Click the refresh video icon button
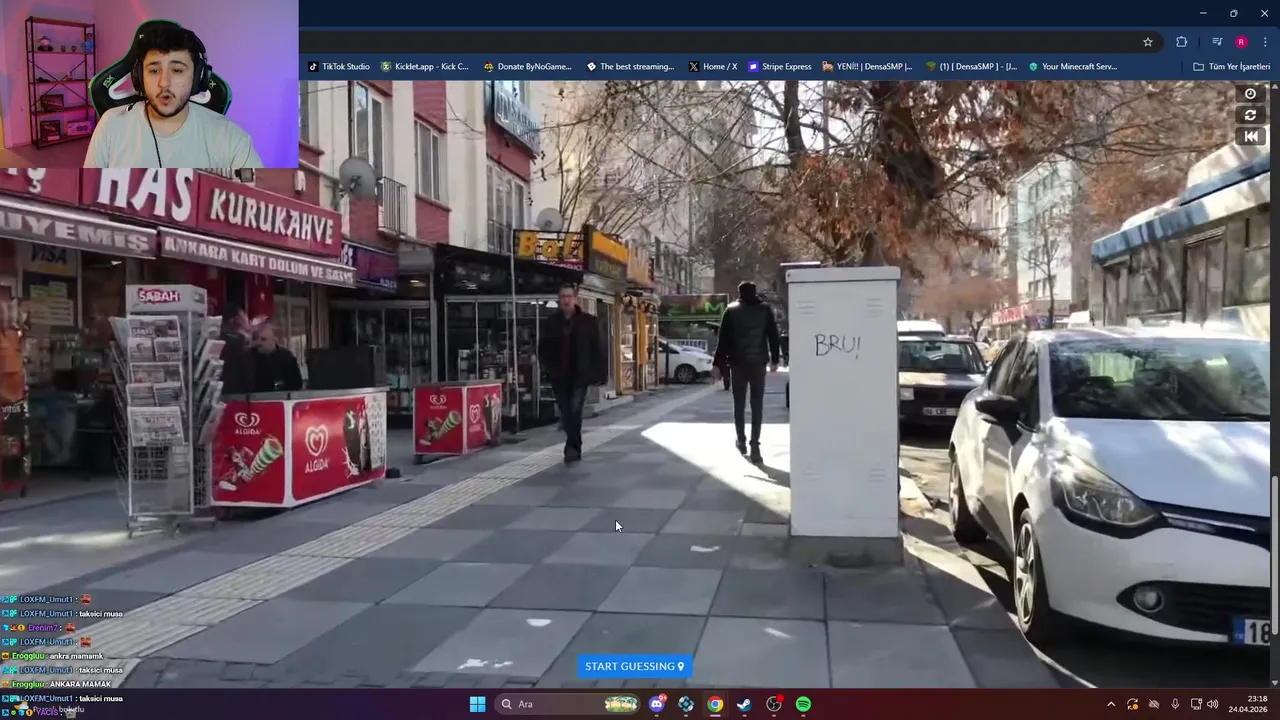This screenshot has width=1280, height=720. [x=1250, y=115]
